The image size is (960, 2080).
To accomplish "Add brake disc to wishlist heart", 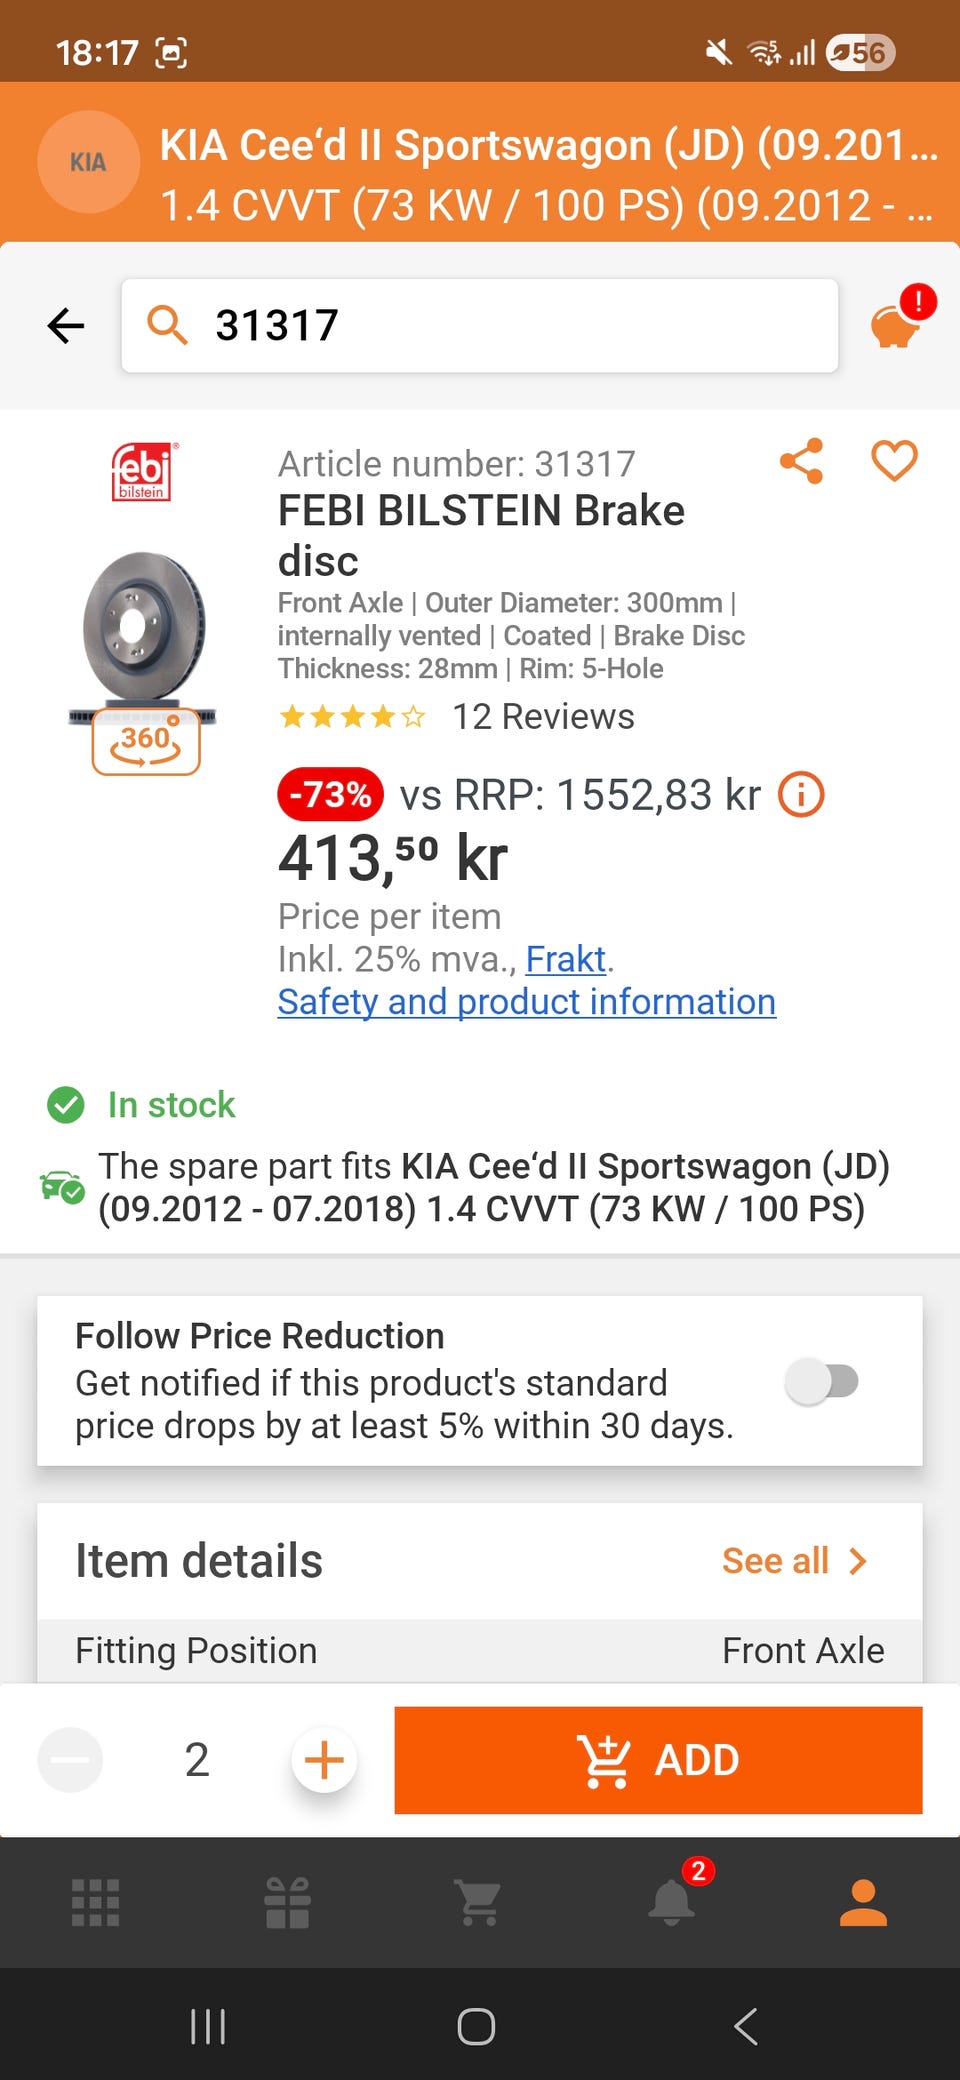I will [x=894, y=462].
